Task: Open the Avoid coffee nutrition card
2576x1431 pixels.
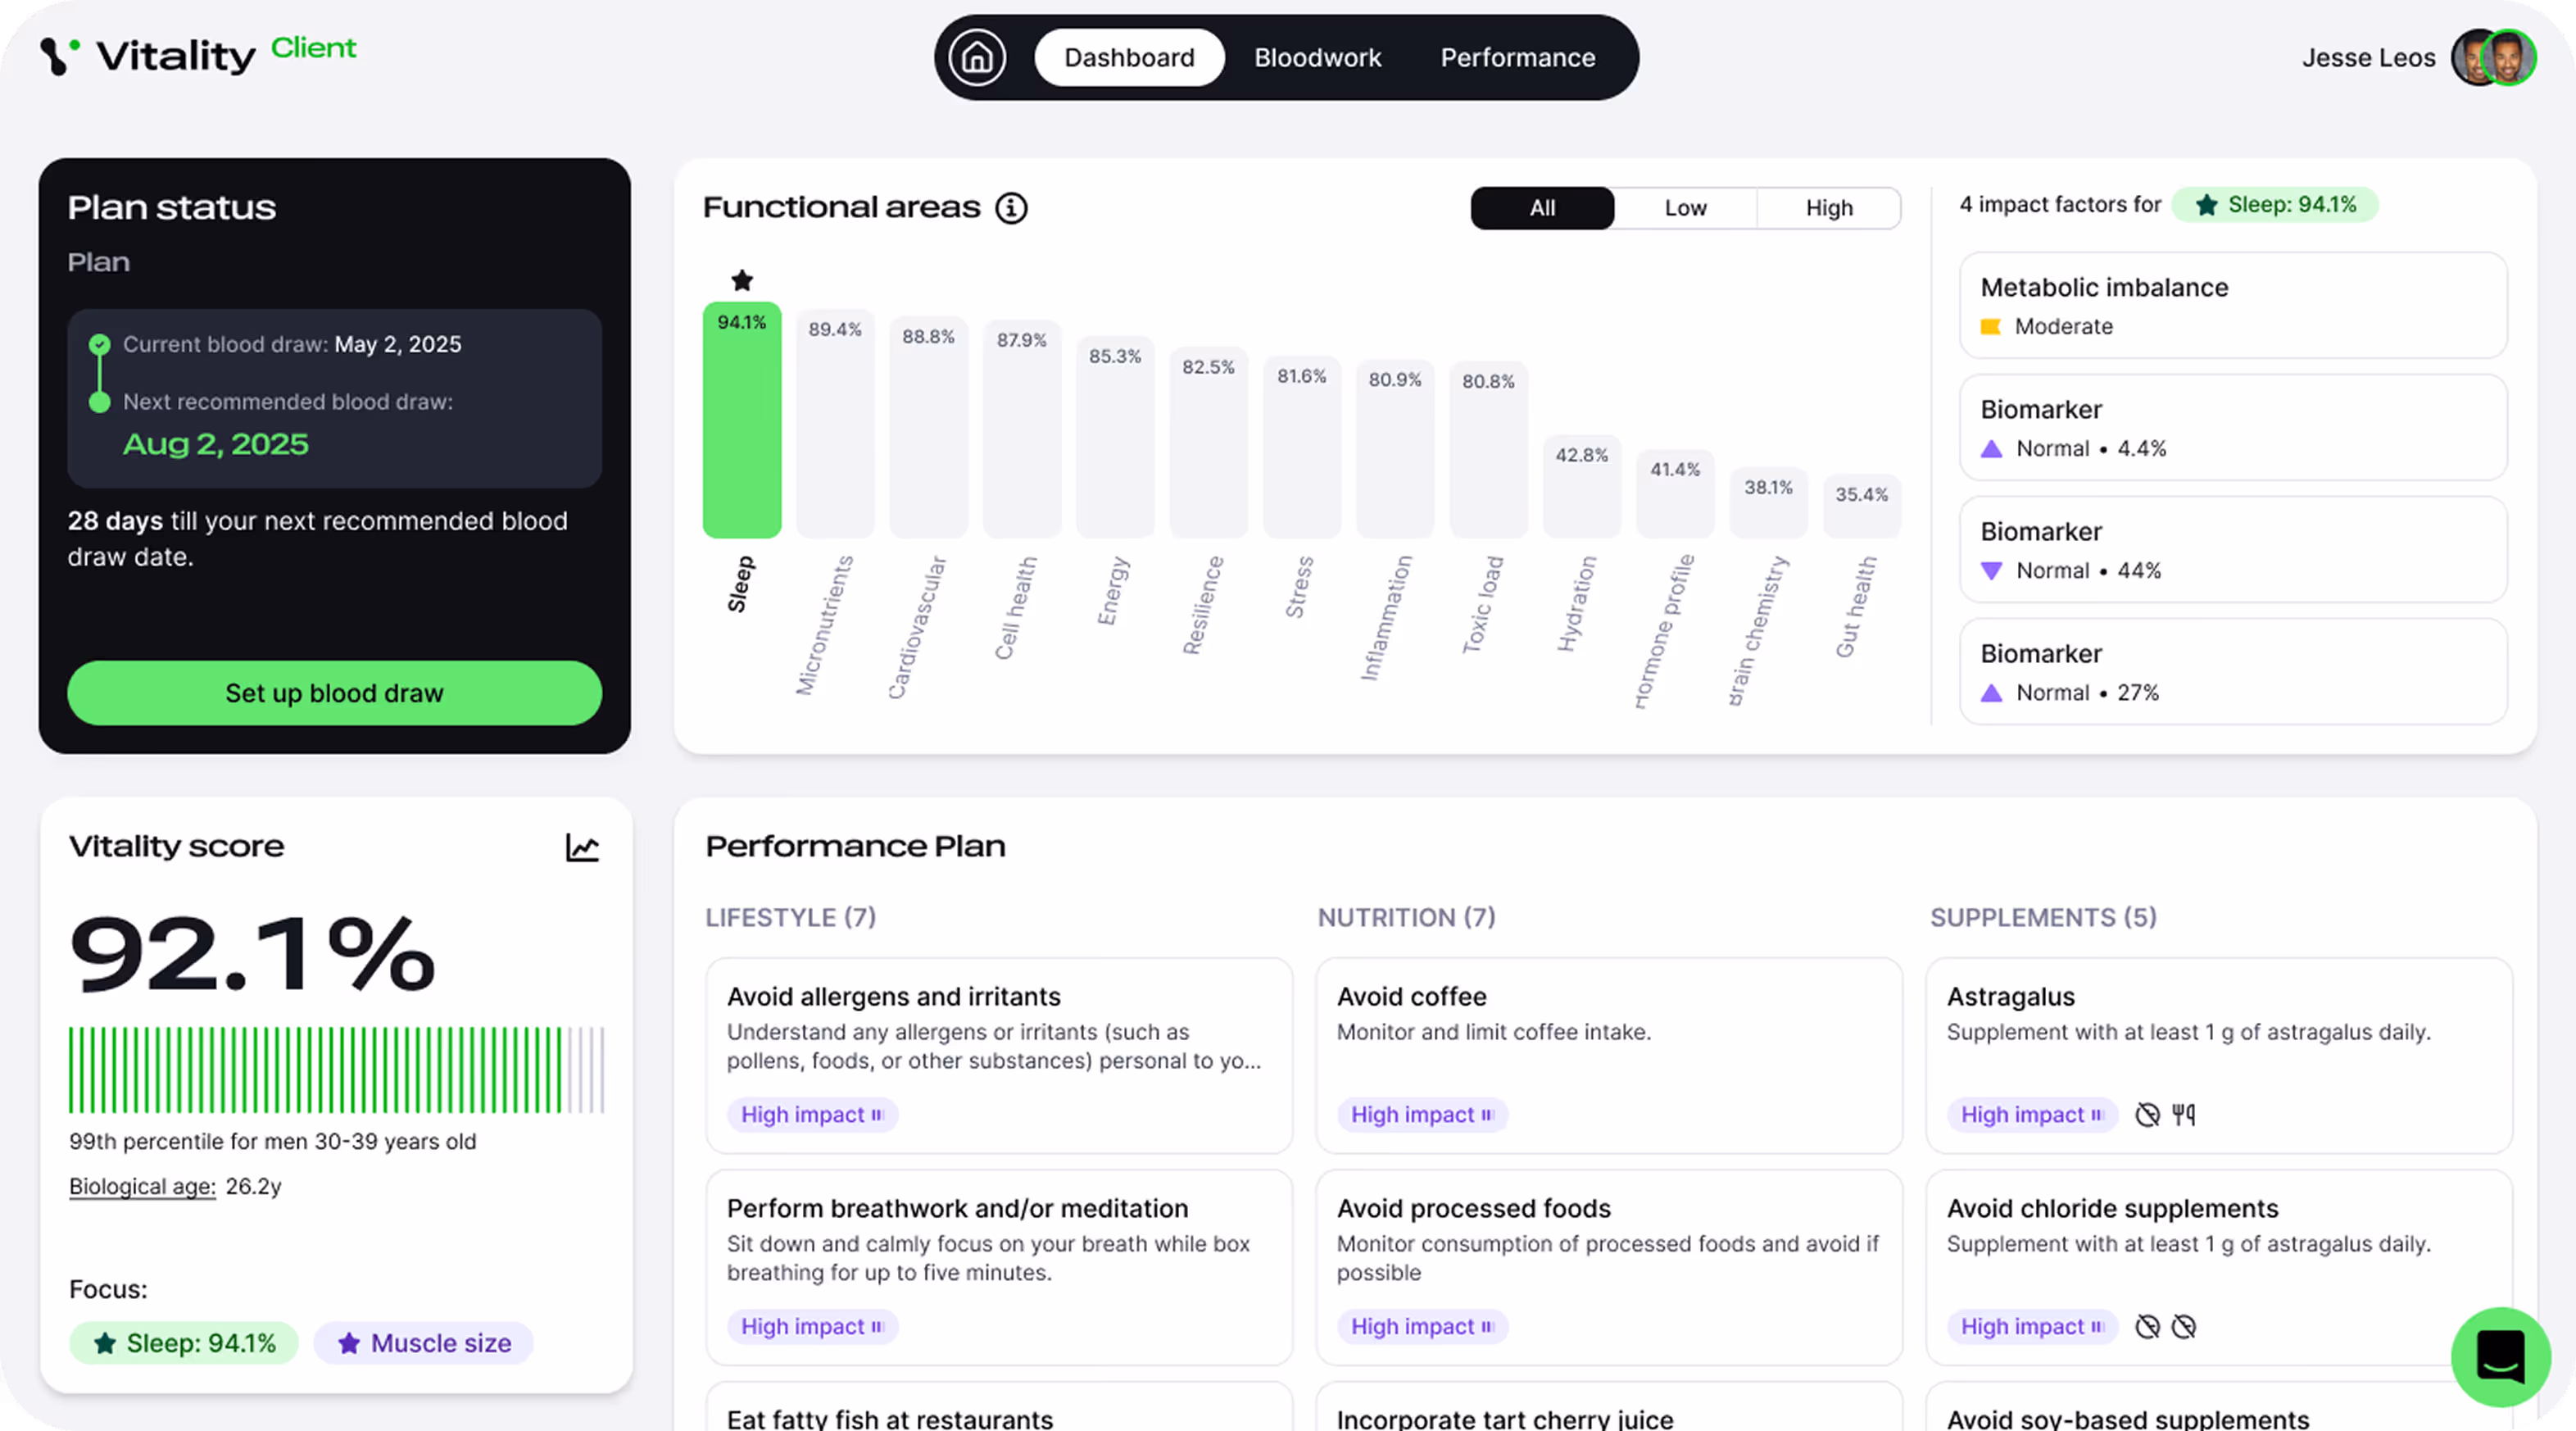Action: pyautogui.click(x=1609, y=1055)
